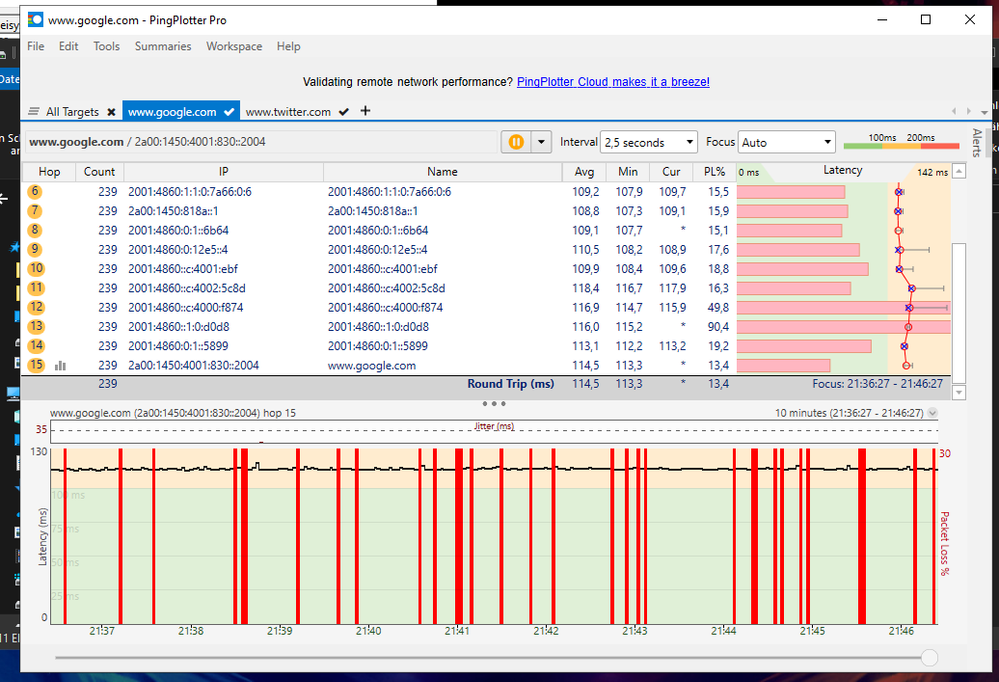
Task: Select hop 7 number badge
Action: [35, 210]
